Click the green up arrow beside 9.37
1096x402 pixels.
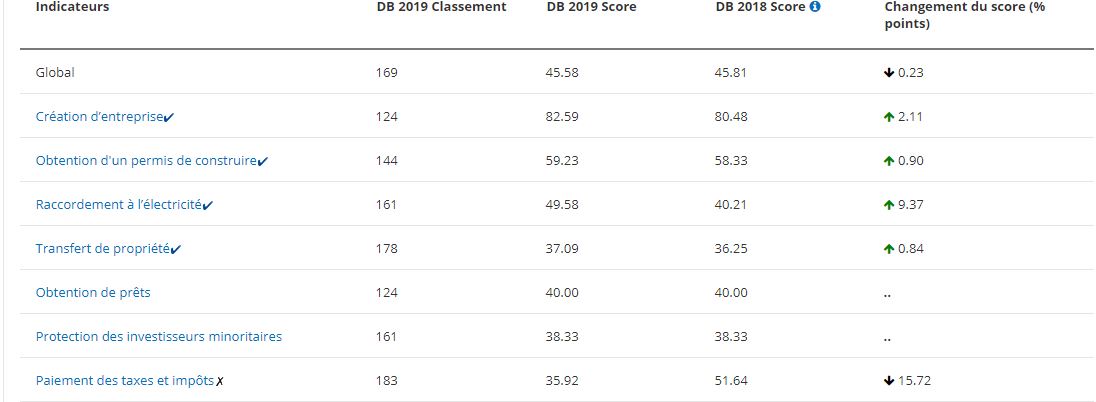[x=889, y=205]
